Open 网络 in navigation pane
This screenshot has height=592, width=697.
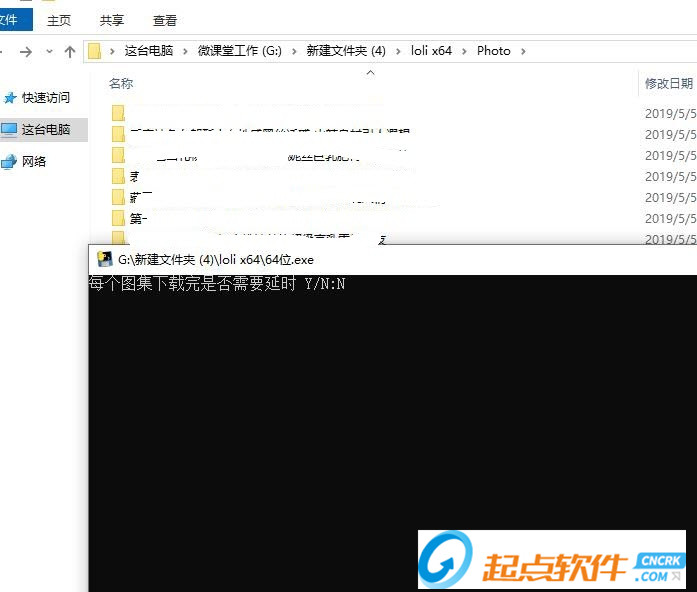coord(34,161)
